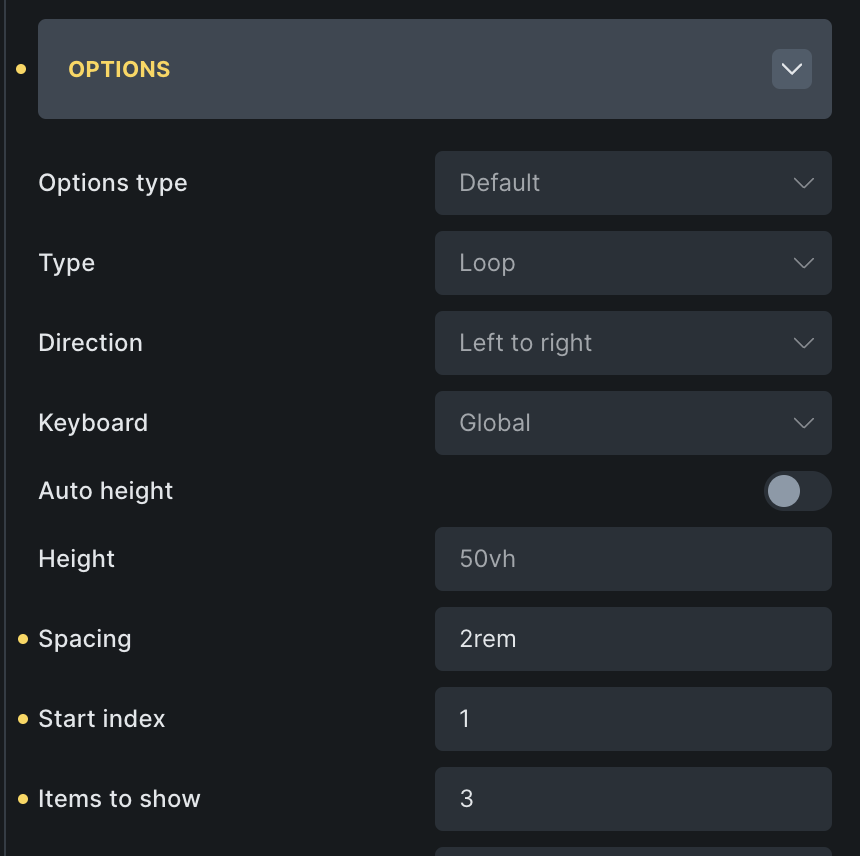The width and height of the screenshot is (860, 856).
Task: Click the Start index input field
Action: tap(632, 719)
